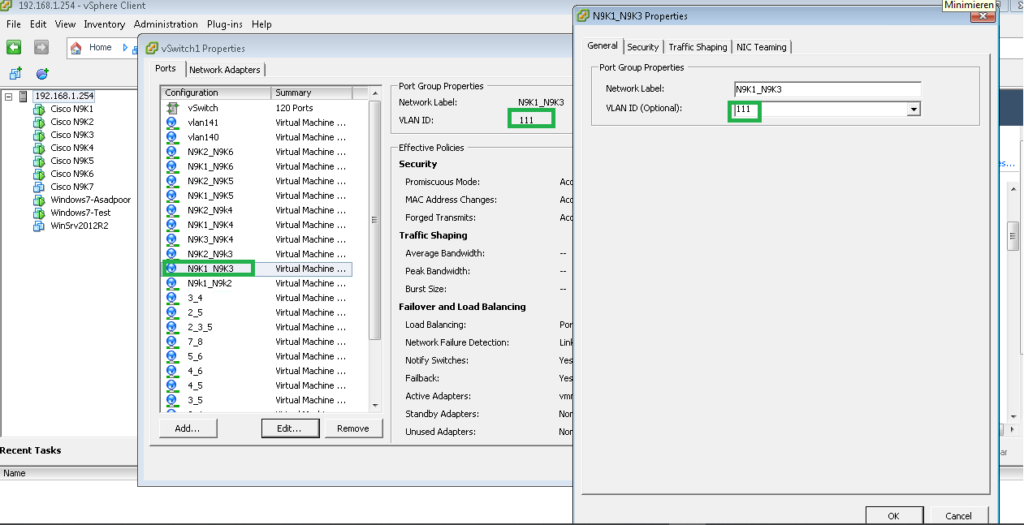This screenshot has width=1024, height=525.
Task: Click the port list scrollbar up arrow
Action: click(x=375, y=93)
